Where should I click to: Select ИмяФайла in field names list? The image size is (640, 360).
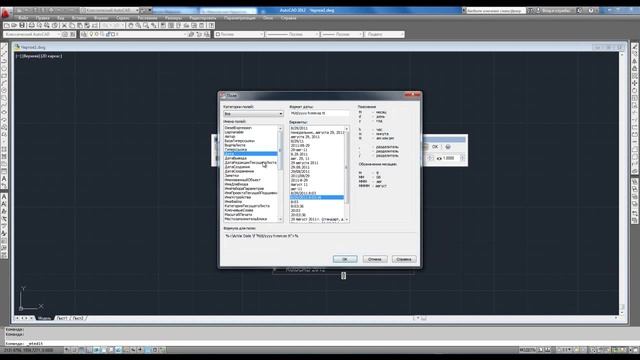pyautogui.click(x=233, y=202)
